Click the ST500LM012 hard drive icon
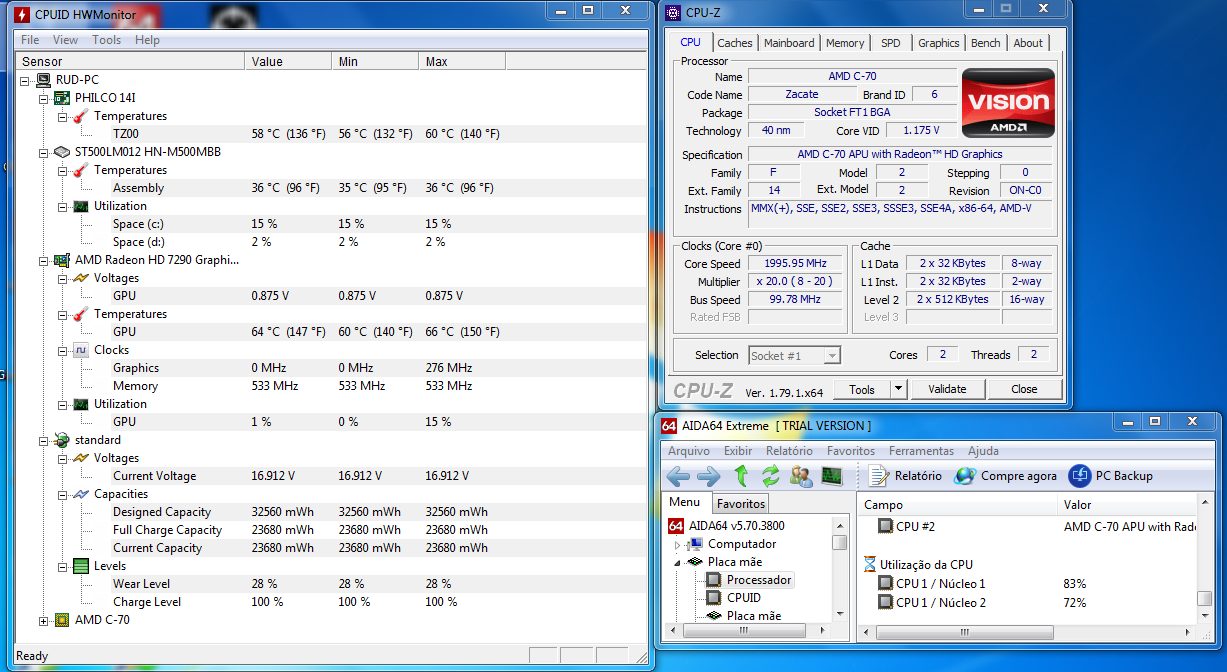The height and width of the screenshot is (672, 1227). [x=62, y=152]
